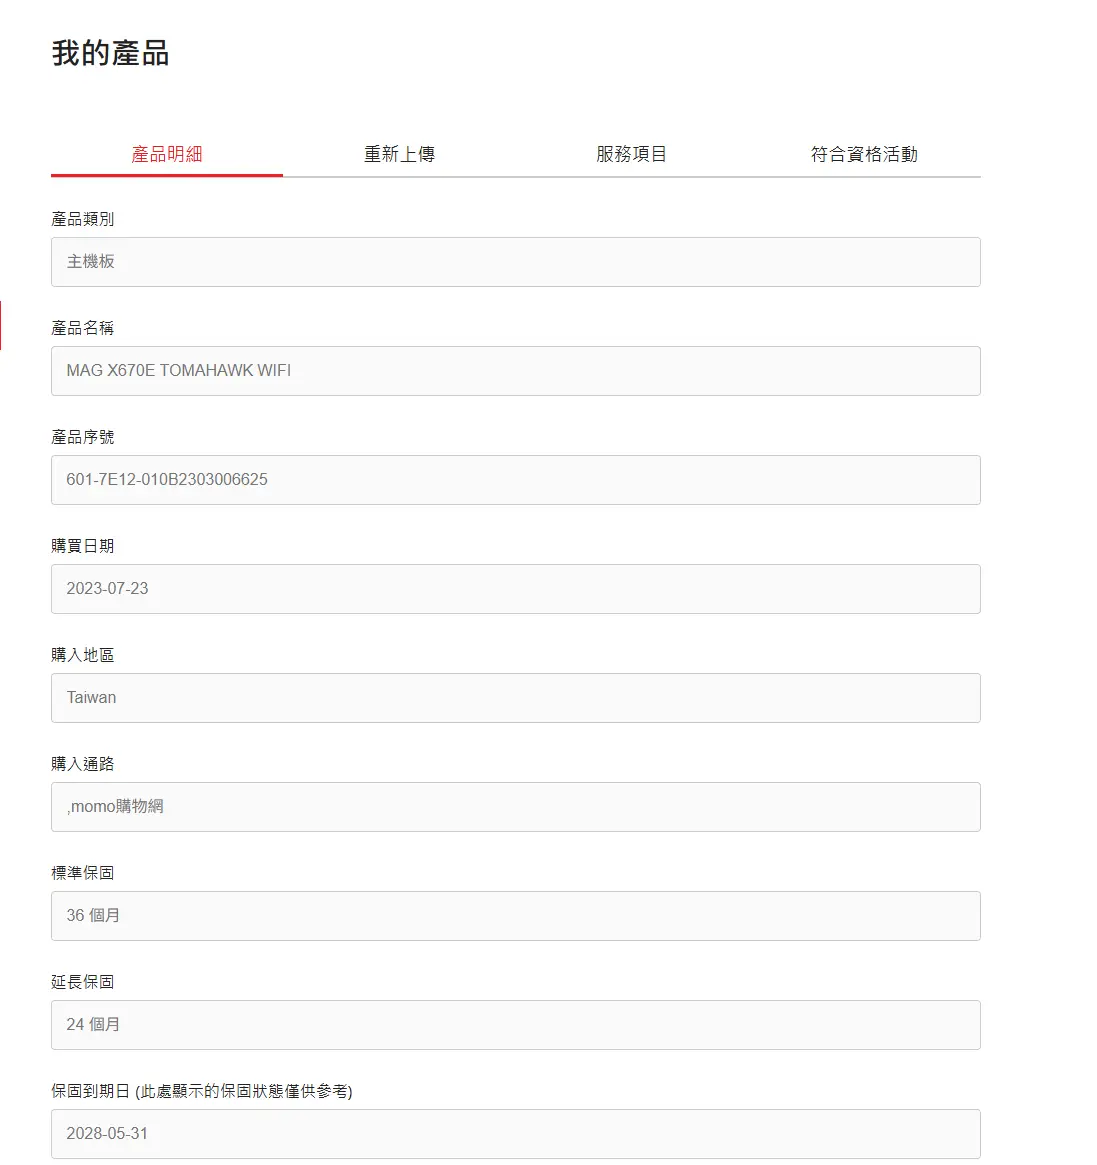Click the 產品序號 label text

[x=83, y=437]
